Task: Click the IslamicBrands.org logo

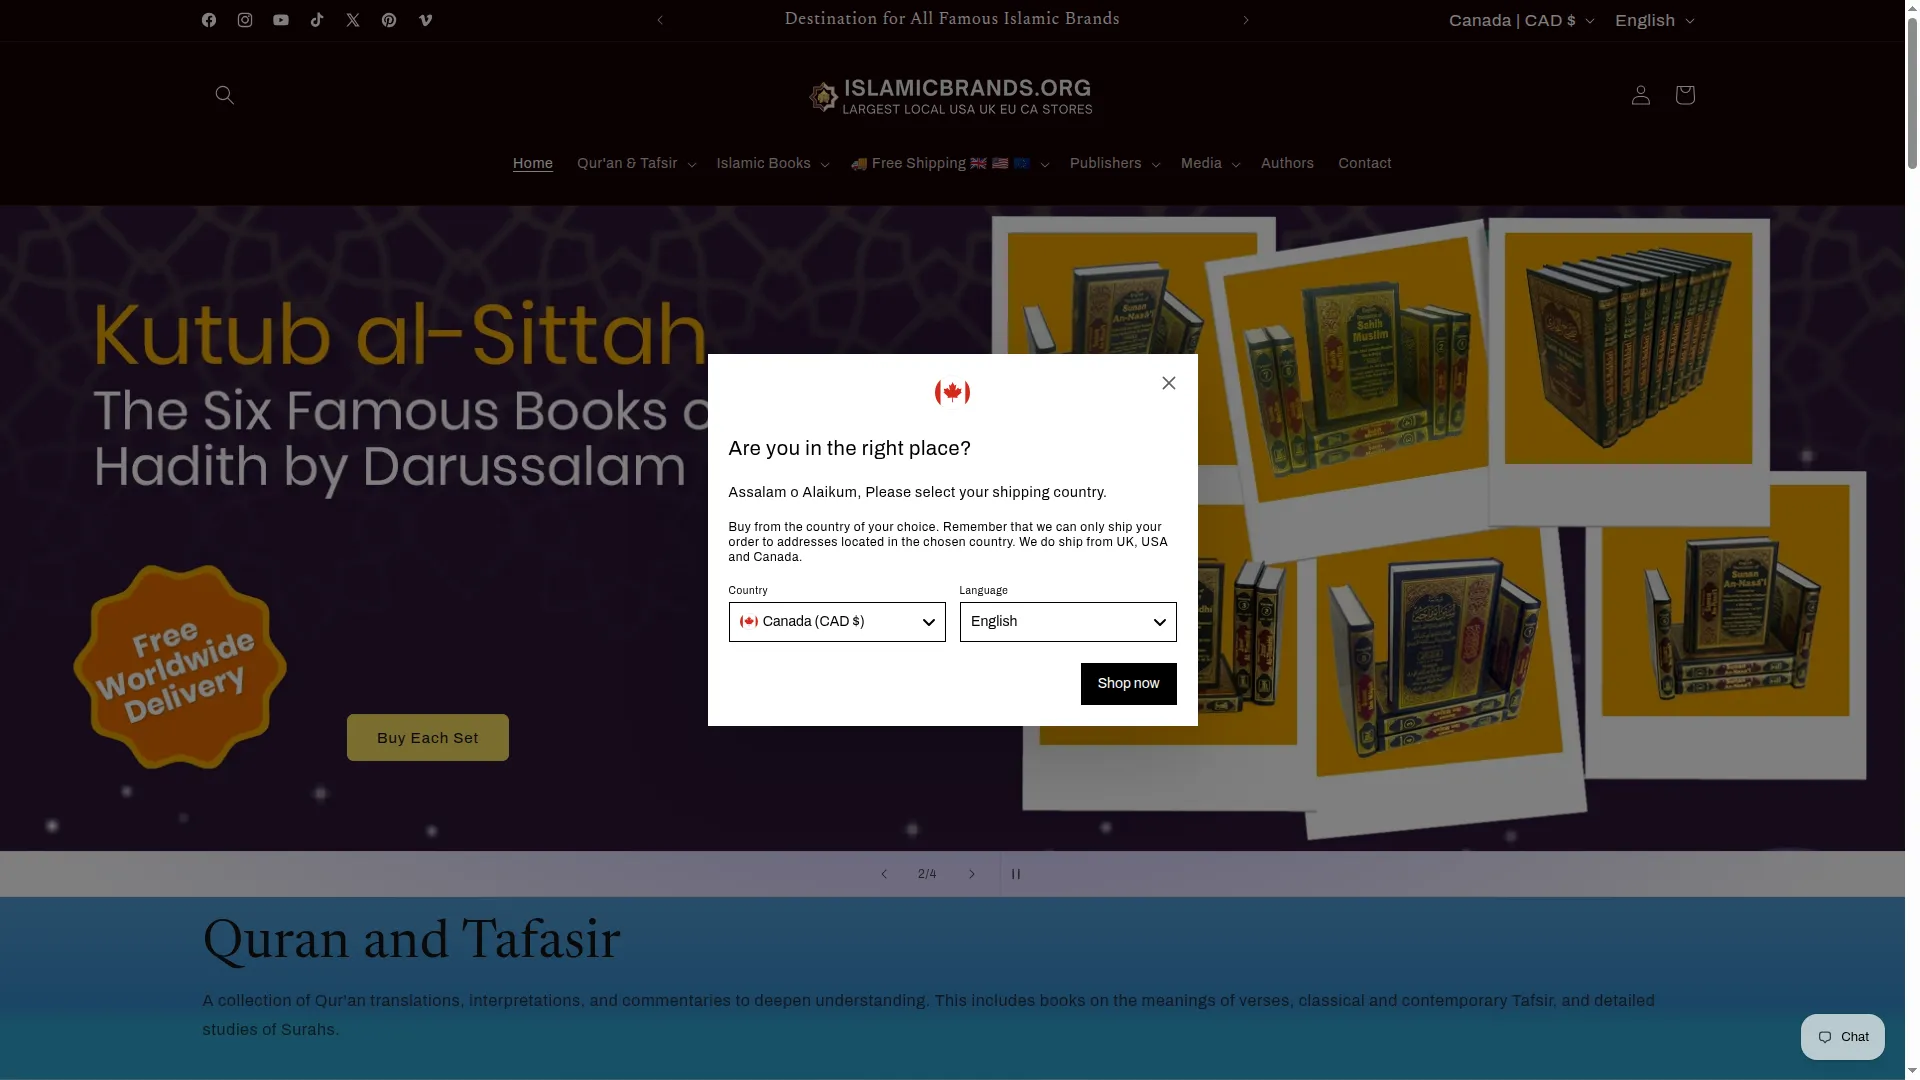Action: (951, 97)
